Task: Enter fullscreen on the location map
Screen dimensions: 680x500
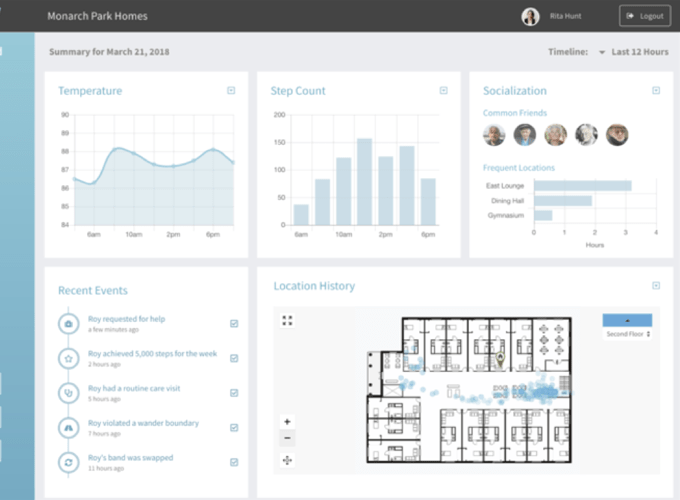Action: pyautogui.click(x=288, y=320)
